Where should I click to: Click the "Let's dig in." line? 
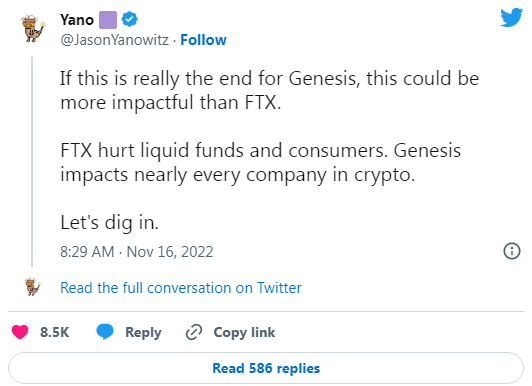click(x=109, y=223)
